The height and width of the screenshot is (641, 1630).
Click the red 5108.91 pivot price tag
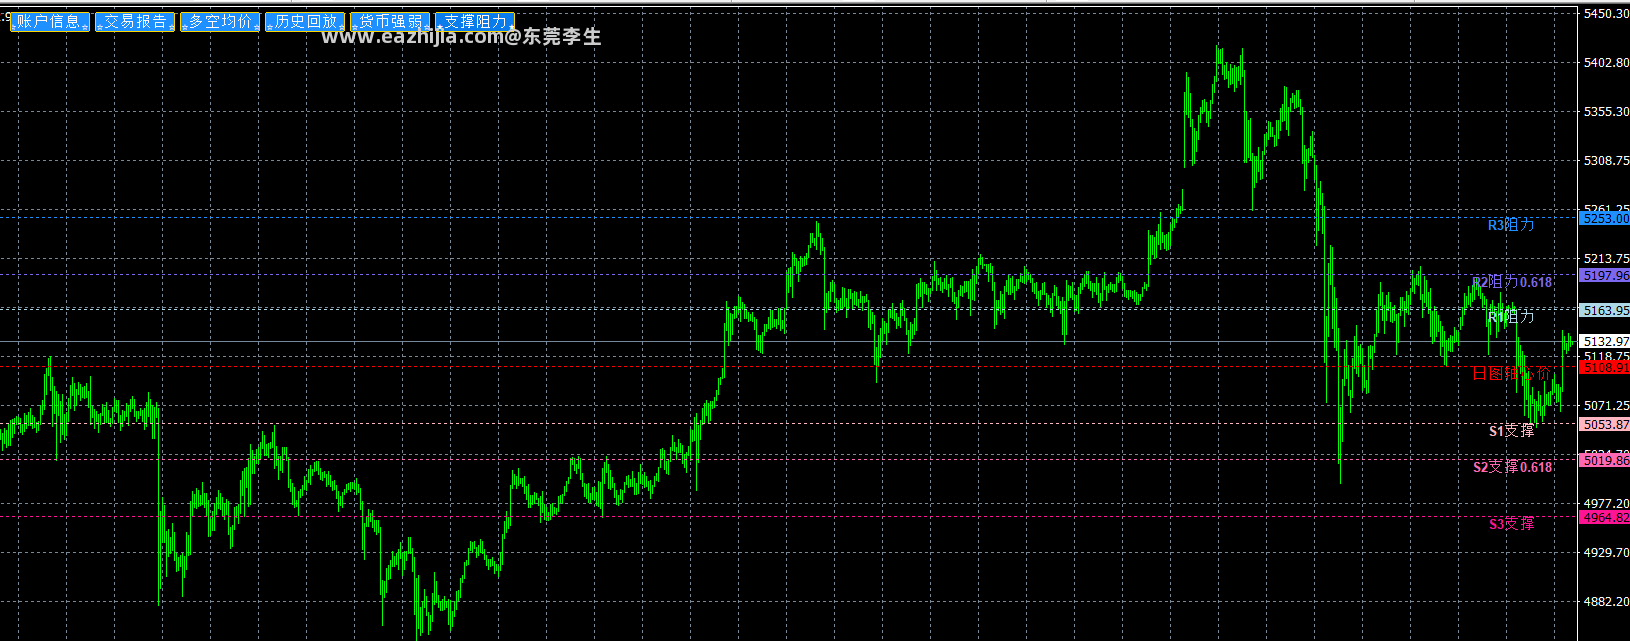(1604, 368)
